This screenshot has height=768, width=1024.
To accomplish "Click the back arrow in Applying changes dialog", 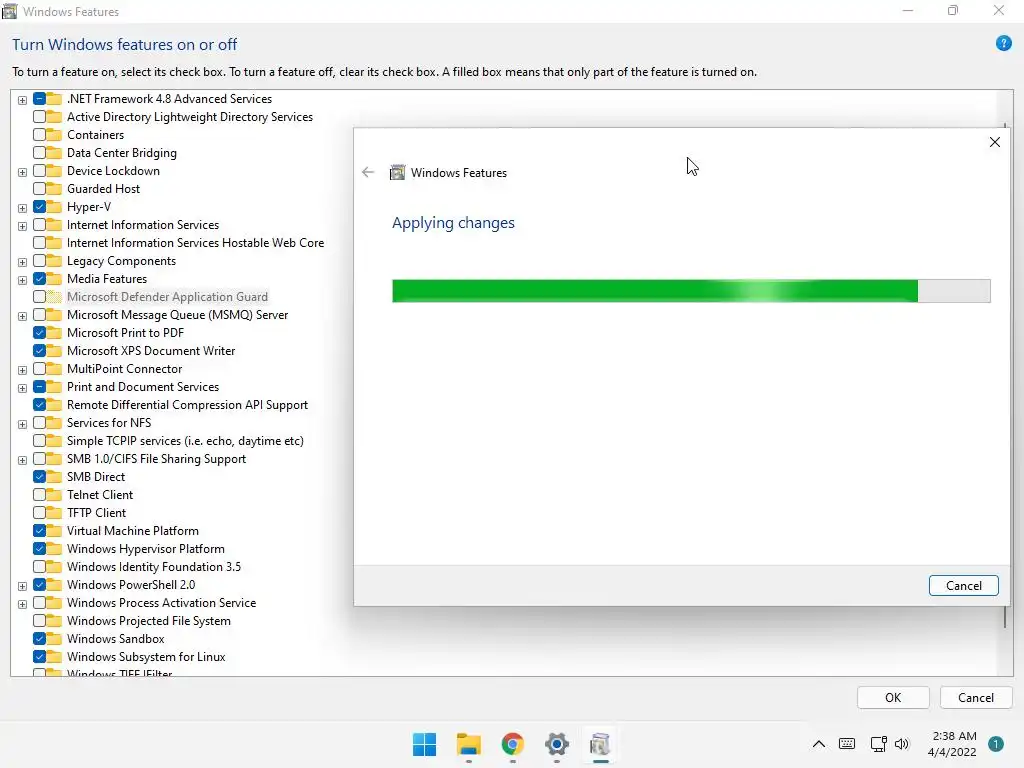I will pyautogui.click(x=368, y=172).
